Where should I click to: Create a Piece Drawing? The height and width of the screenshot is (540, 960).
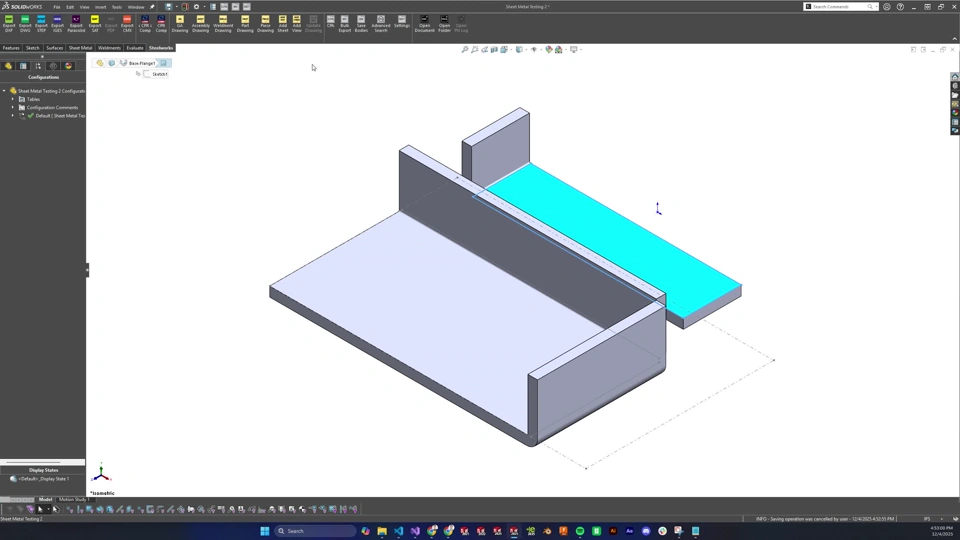coord(265,23)
